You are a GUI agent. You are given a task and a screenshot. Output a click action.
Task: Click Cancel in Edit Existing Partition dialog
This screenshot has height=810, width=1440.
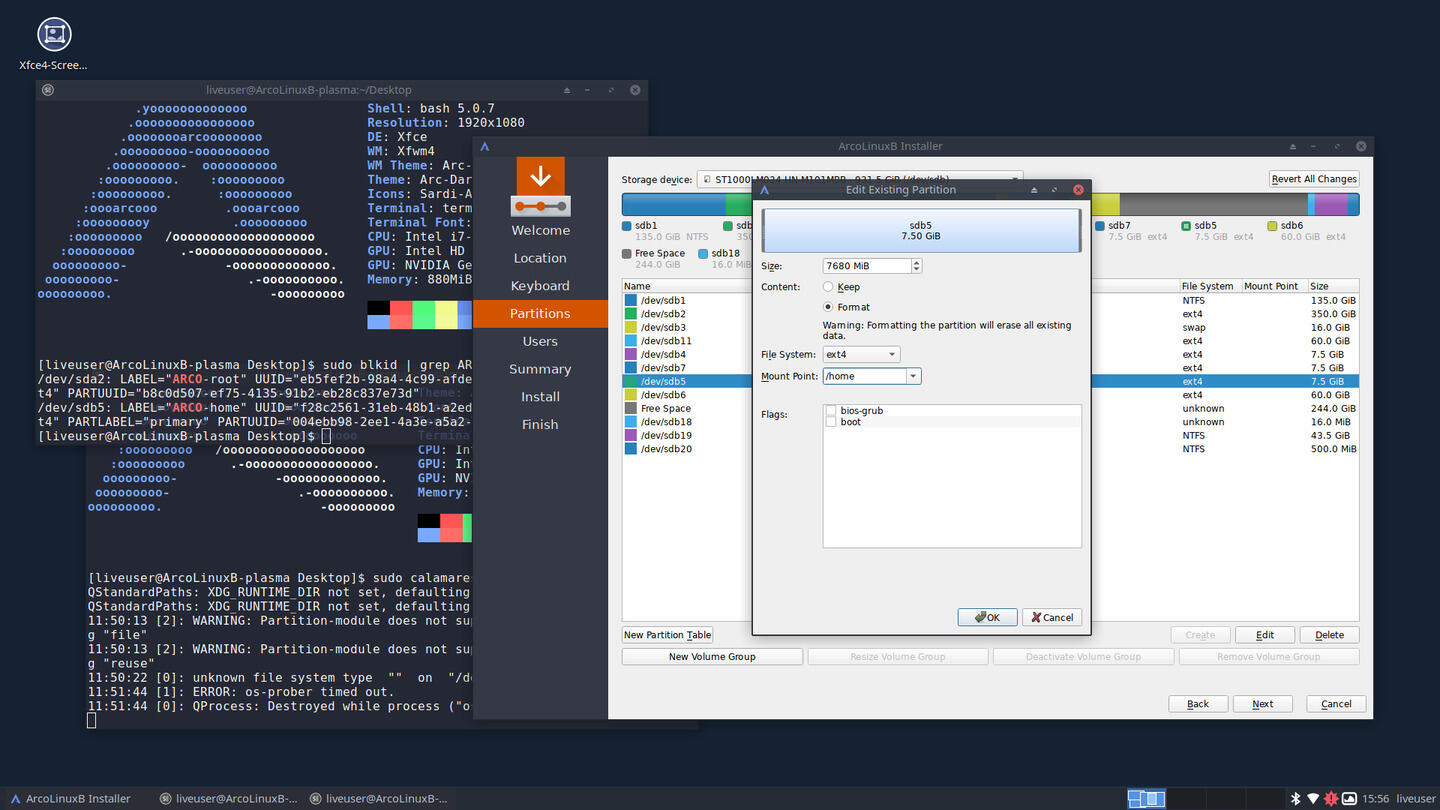1051,617
